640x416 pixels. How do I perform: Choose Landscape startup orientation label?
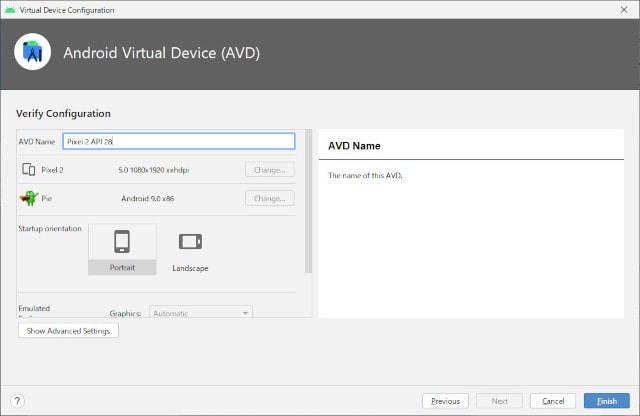pyautogui.click(x=190, y=268)
